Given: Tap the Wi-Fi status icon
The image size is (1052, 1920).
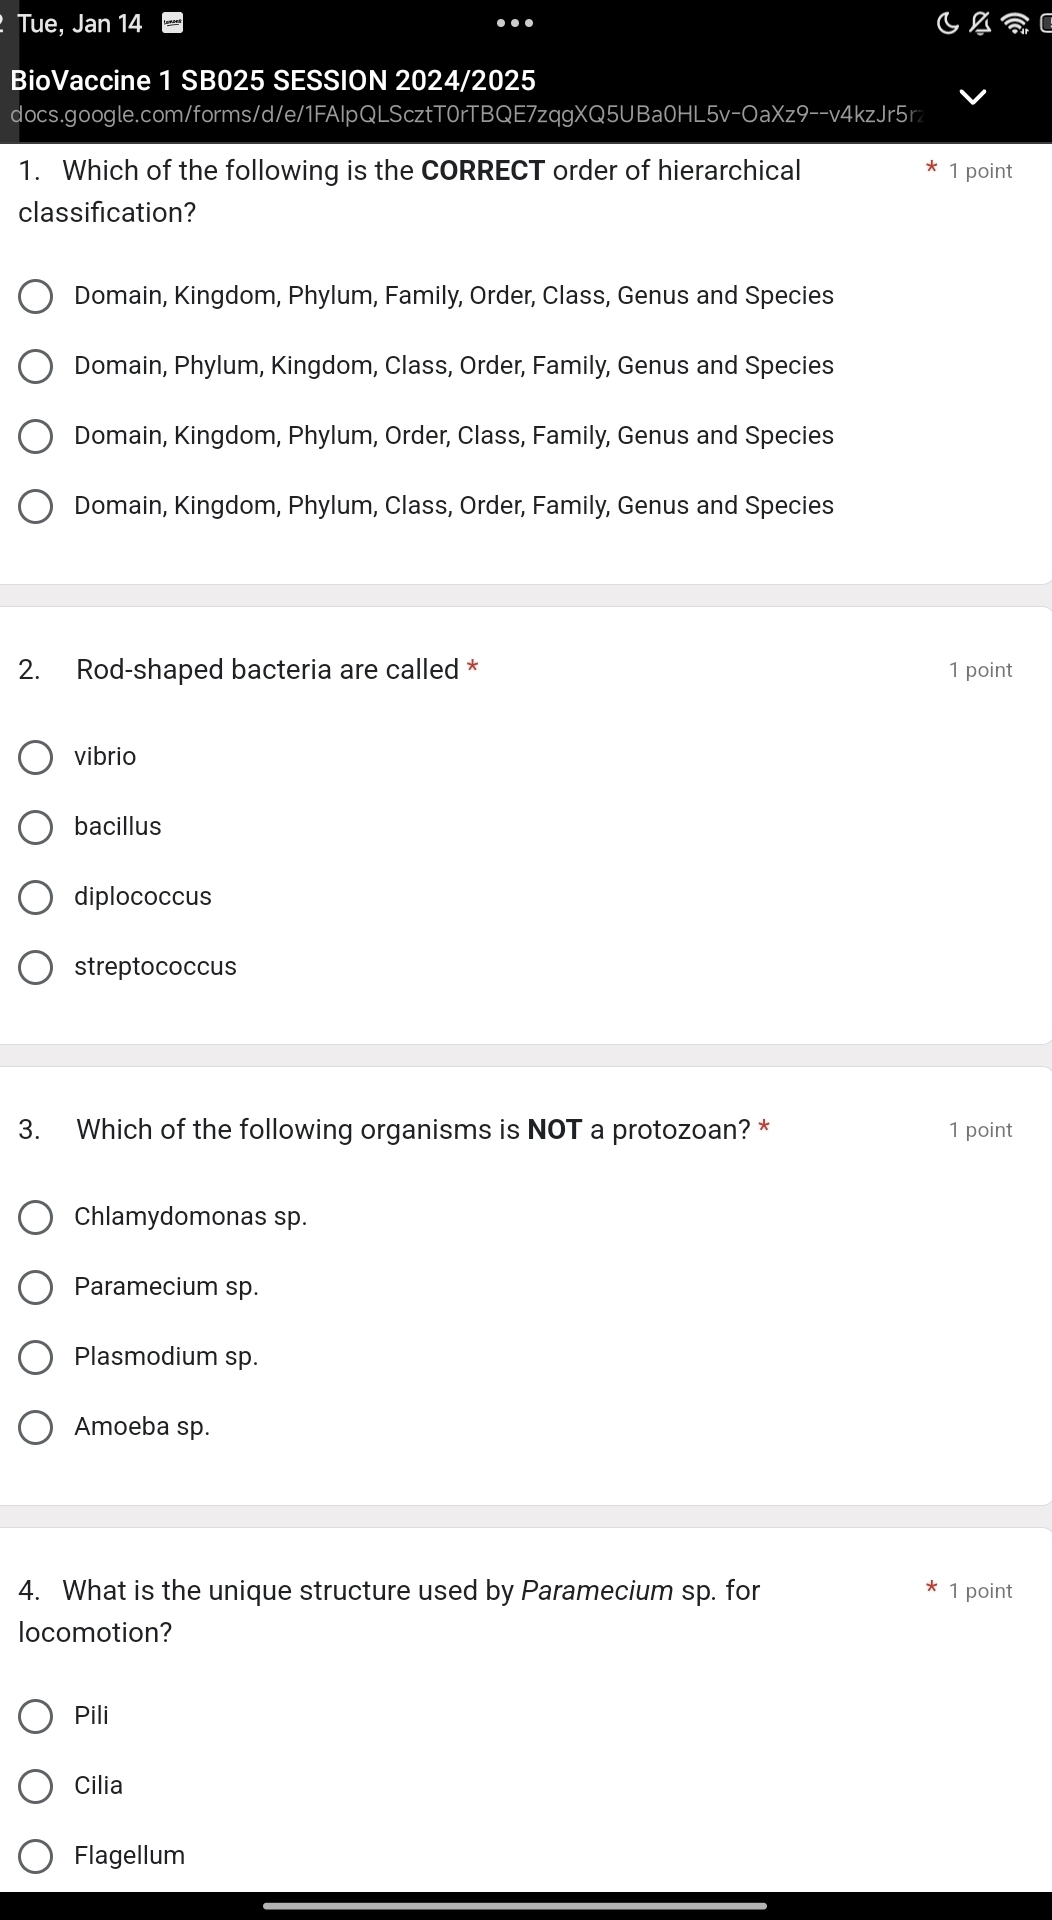Looking at the screenshot, I should (x=1016, y=24).
